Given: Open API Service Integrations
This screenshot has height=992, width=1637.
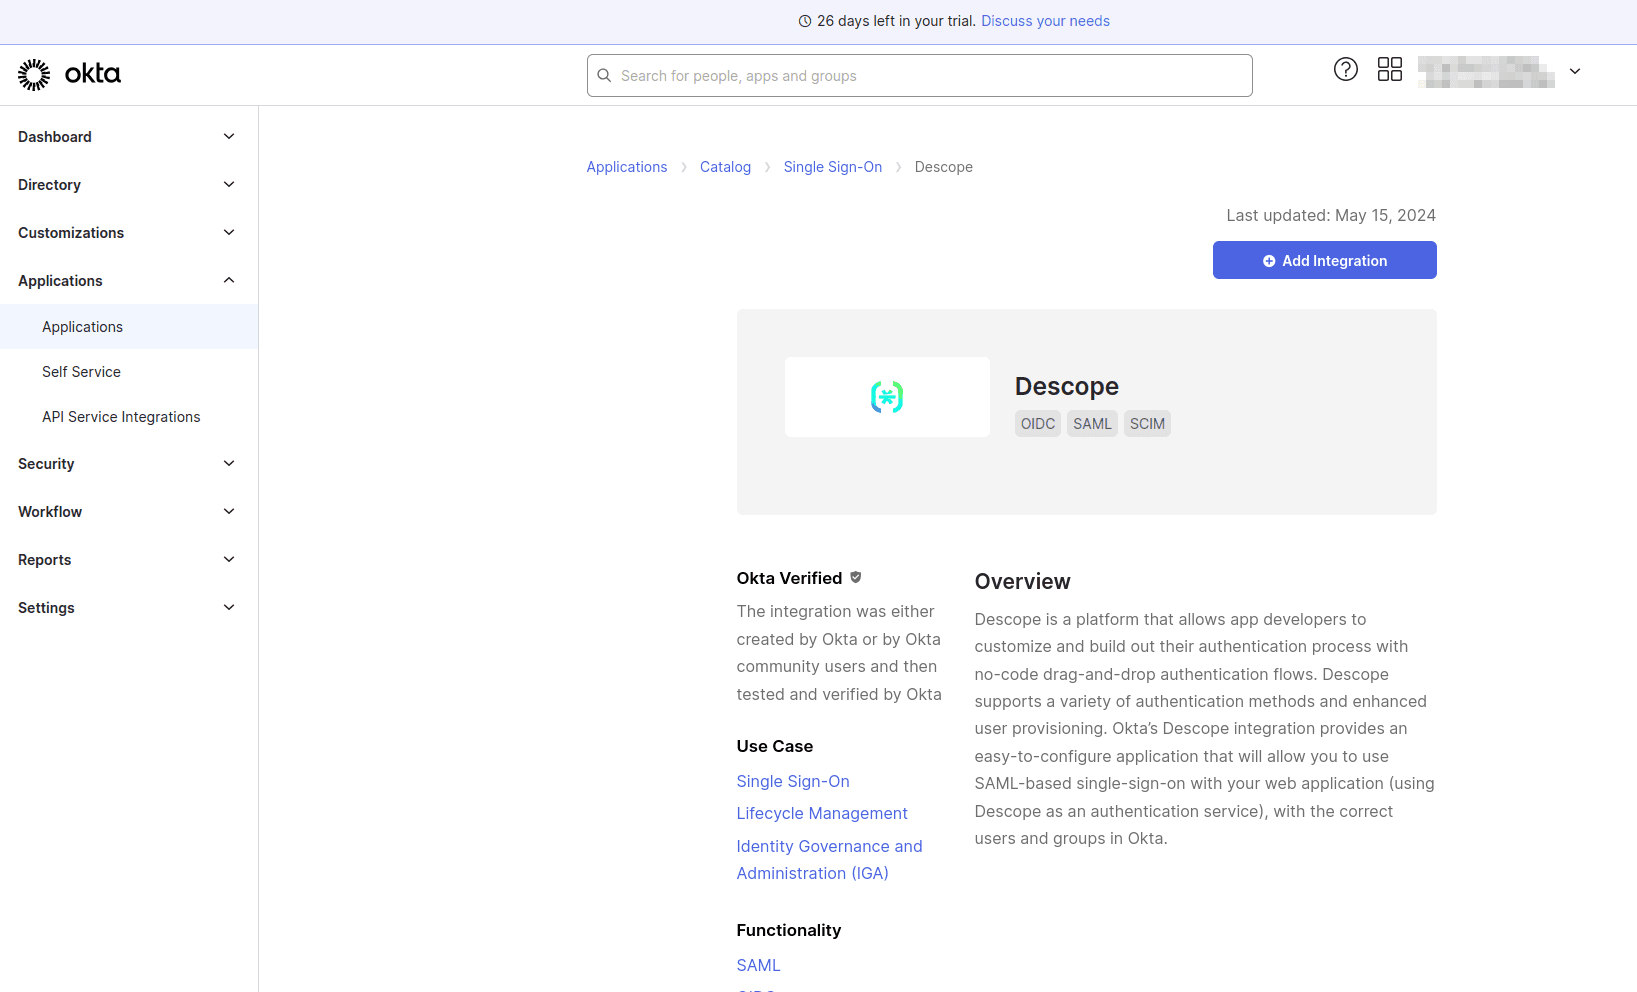Looking at the screenshot, I should click(121, 416).
